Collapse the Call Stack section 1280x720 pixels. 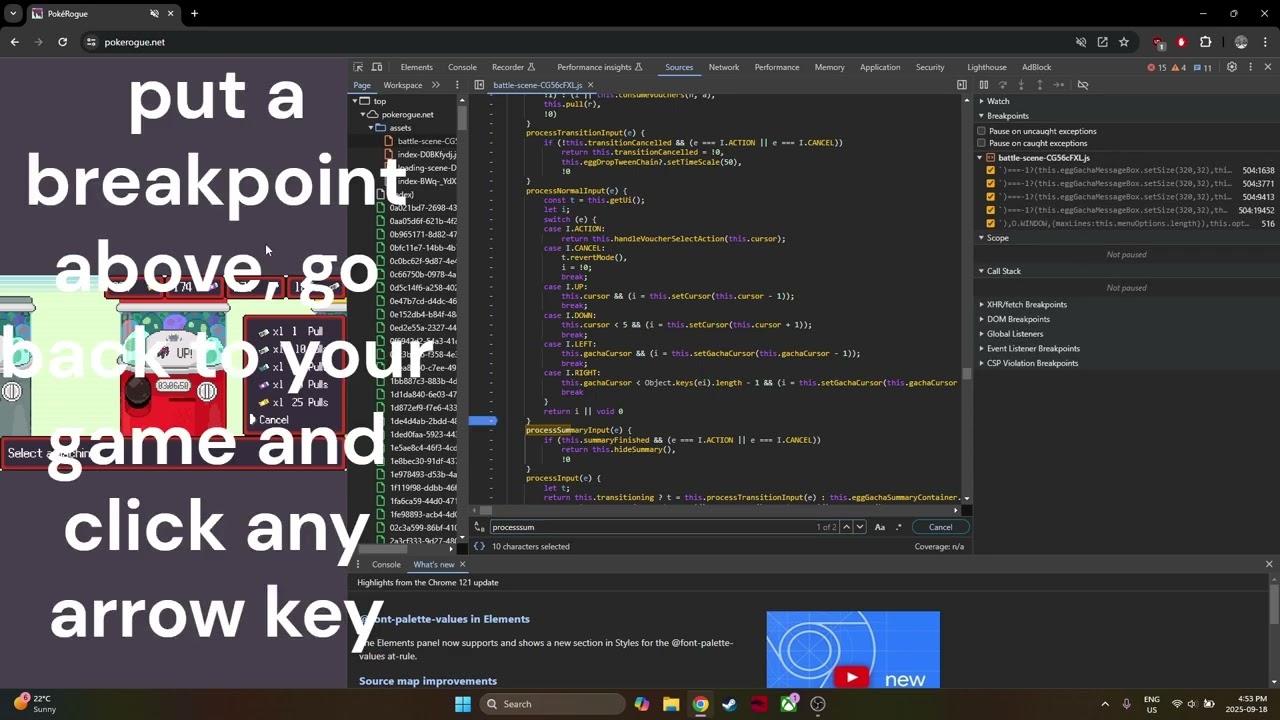[999, 271]
